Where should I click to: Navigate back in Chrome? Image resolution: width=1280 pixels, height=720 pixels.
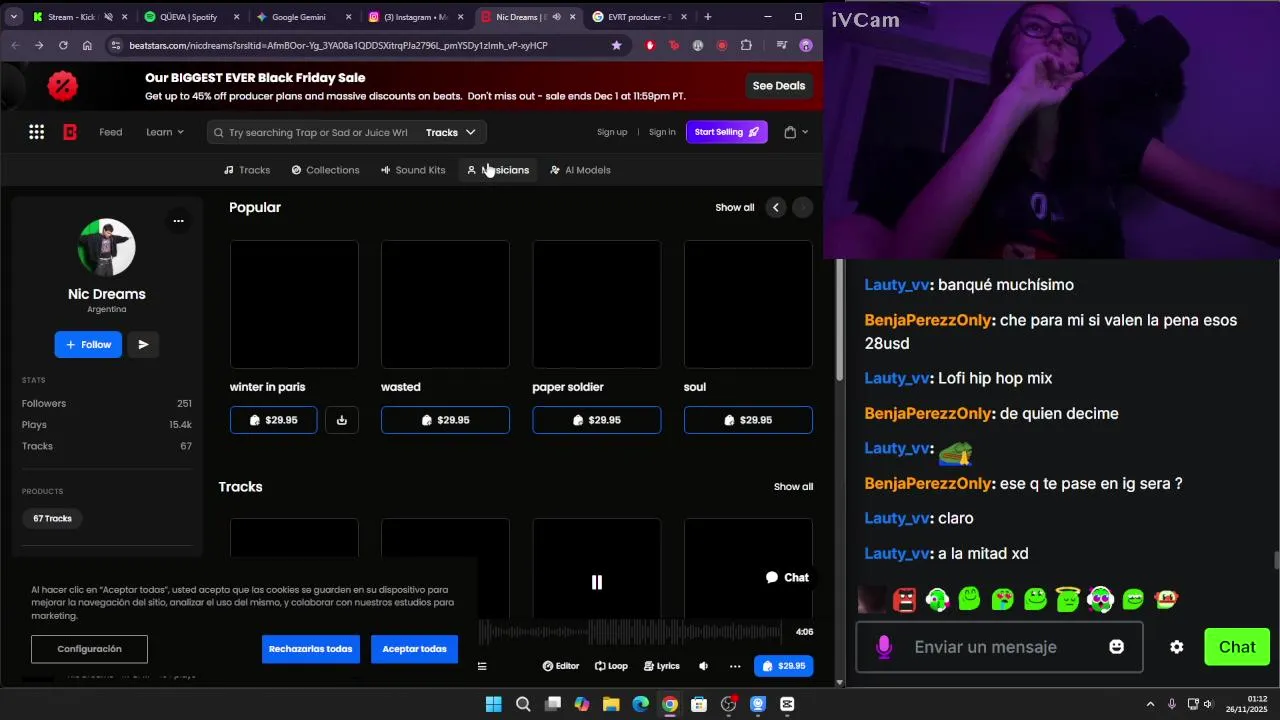(x=15, y=45)
